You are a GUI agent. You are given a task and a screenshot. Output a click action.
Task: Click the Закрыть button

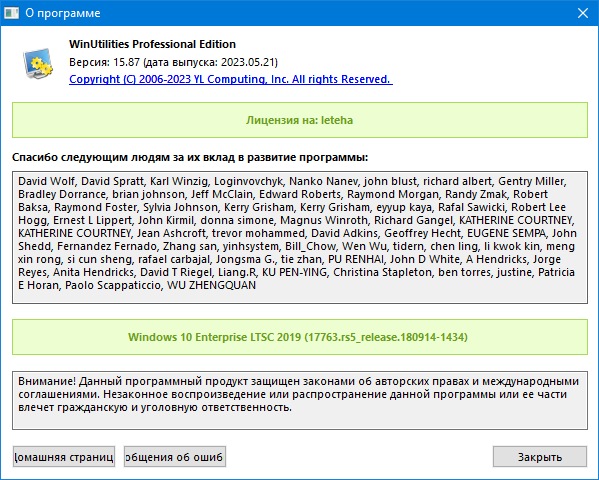[x=539, y=457]
